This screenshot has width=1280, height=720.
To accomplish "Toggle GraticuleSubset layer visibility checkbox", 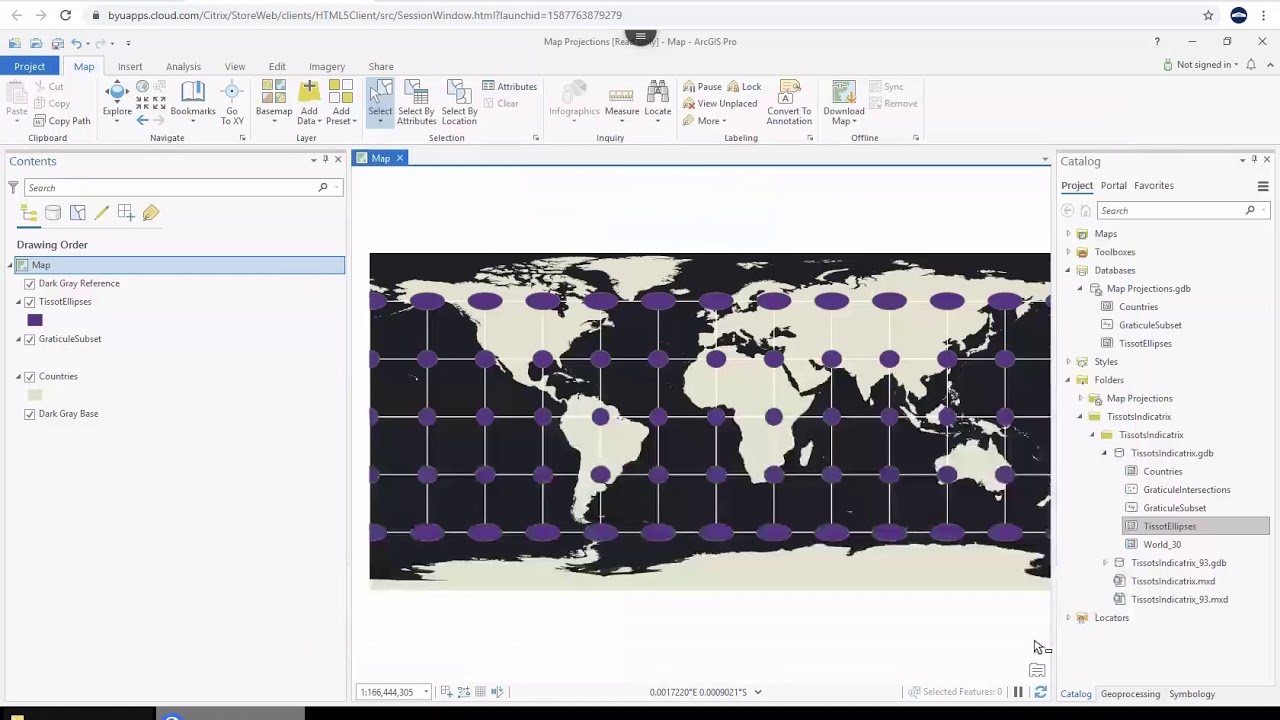I will 30,339.
